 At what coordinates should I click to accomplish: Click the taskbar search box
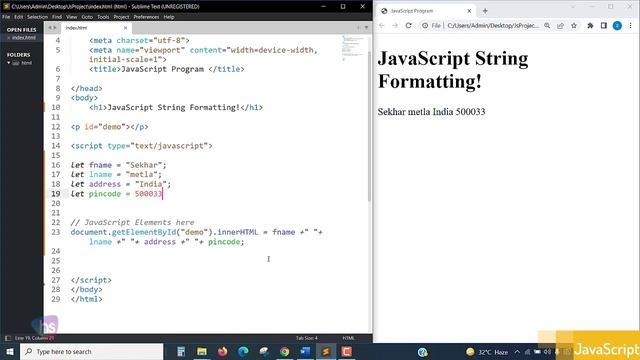pyautogui.click(x=91, y=351)
